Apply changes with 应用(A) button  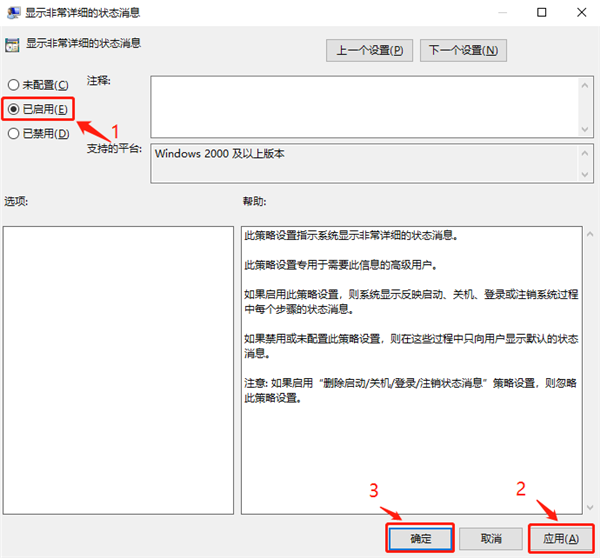point(561,538)
